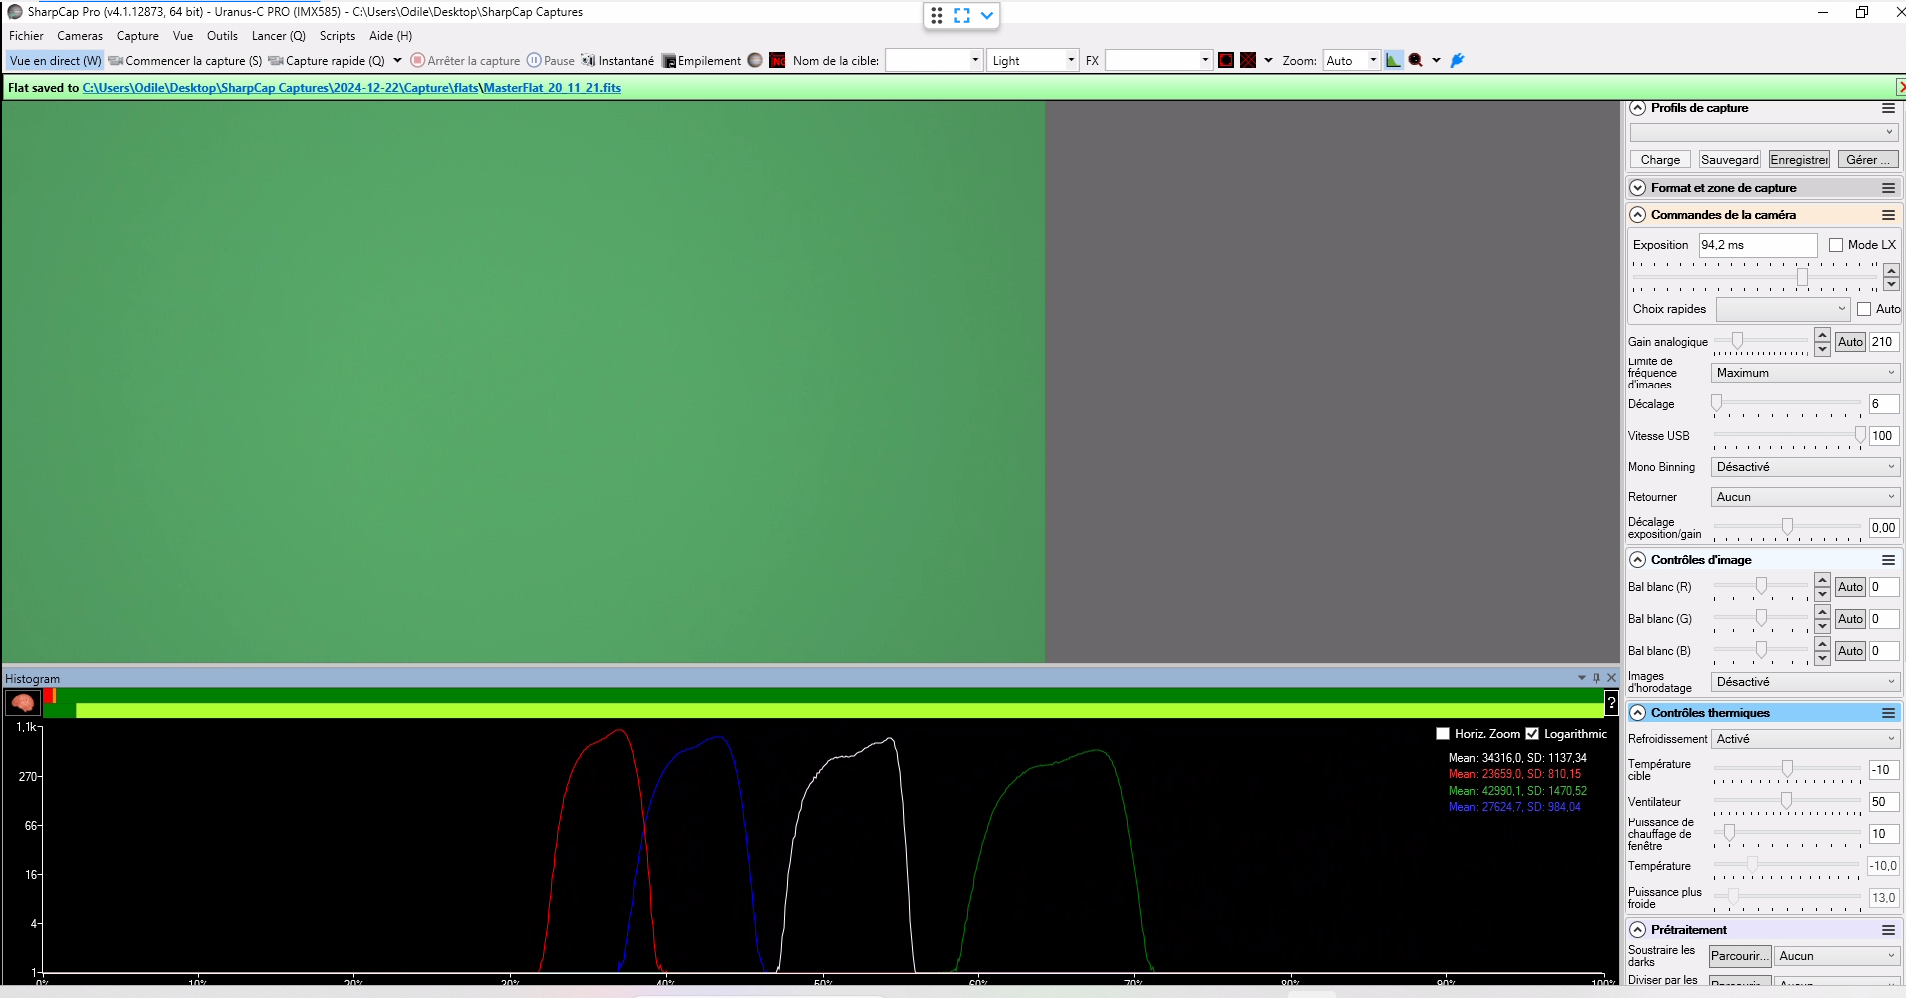Click the question mark help icon on the histogram
Screen dimensions: 1906x998
[1611, 703]
